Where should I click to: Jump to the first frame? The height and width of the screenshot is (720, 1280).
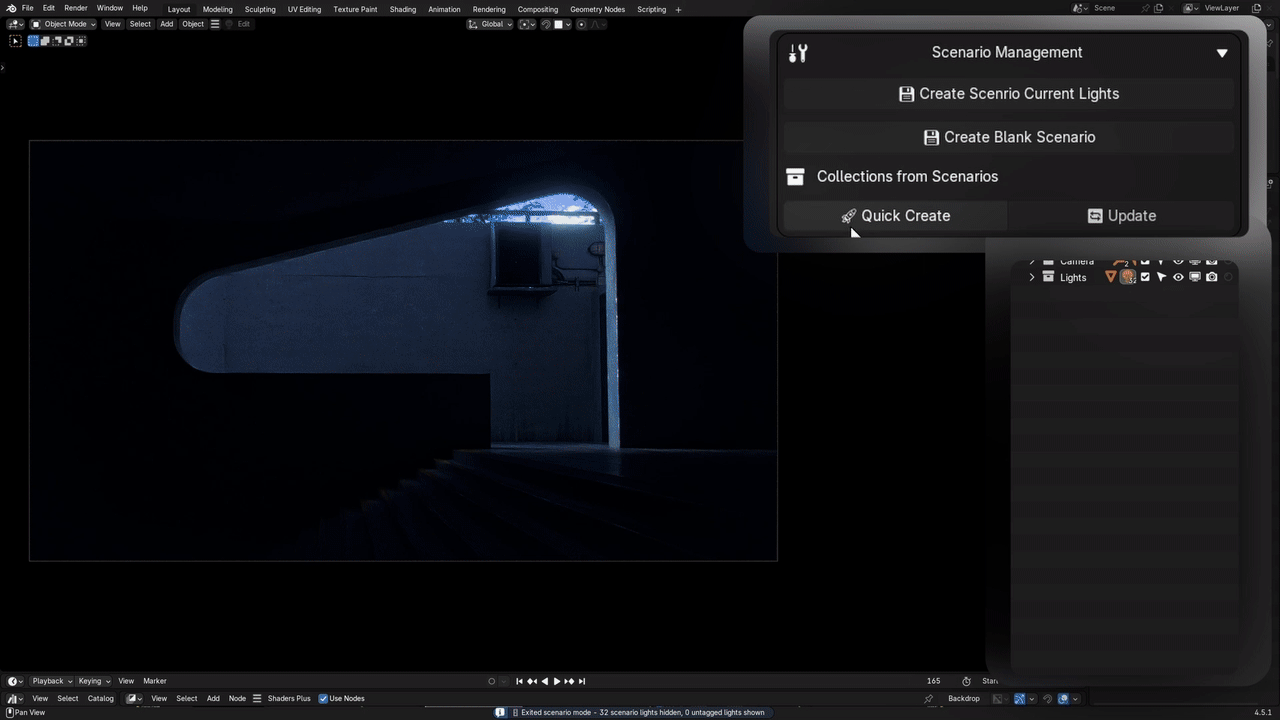pos(519,681)
